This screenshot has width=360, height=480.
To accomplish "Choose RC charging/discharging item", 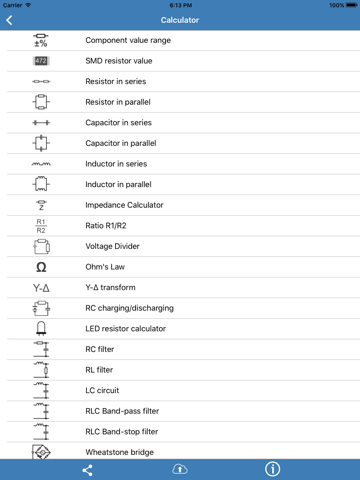I will pos(183,308).
